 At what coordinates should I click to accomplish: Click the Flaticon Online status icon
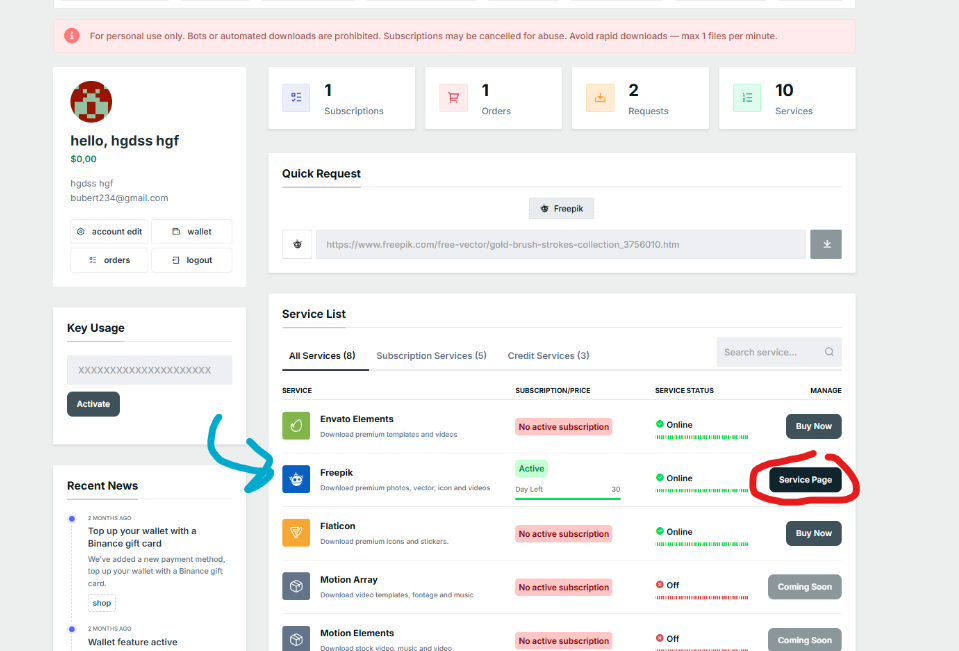pyautogui.click(x=659, y=531)
